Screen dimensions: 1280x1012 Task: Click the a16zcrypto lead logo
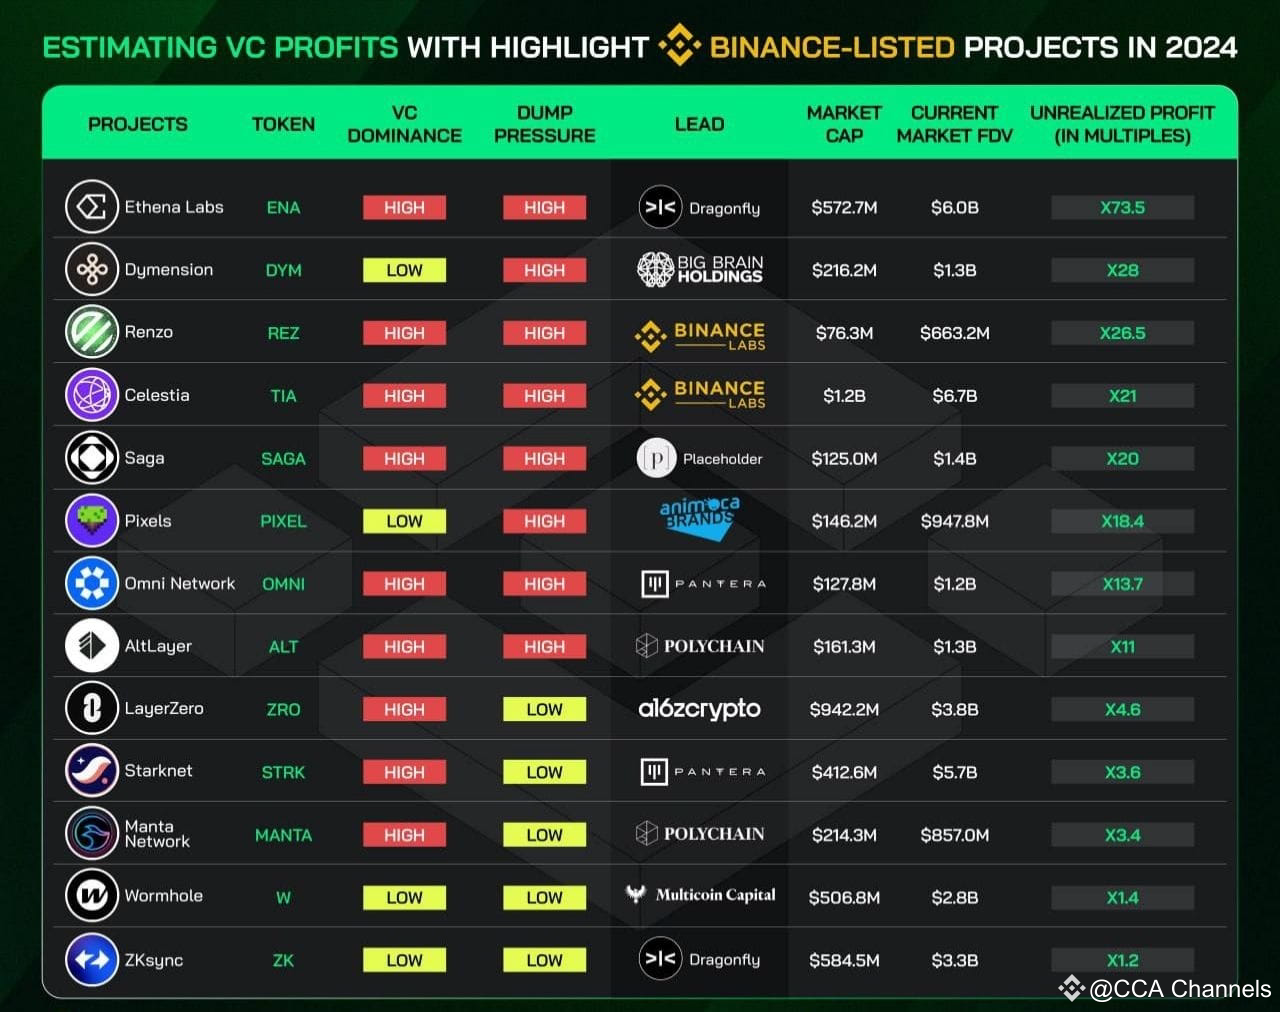pos(699,709)
